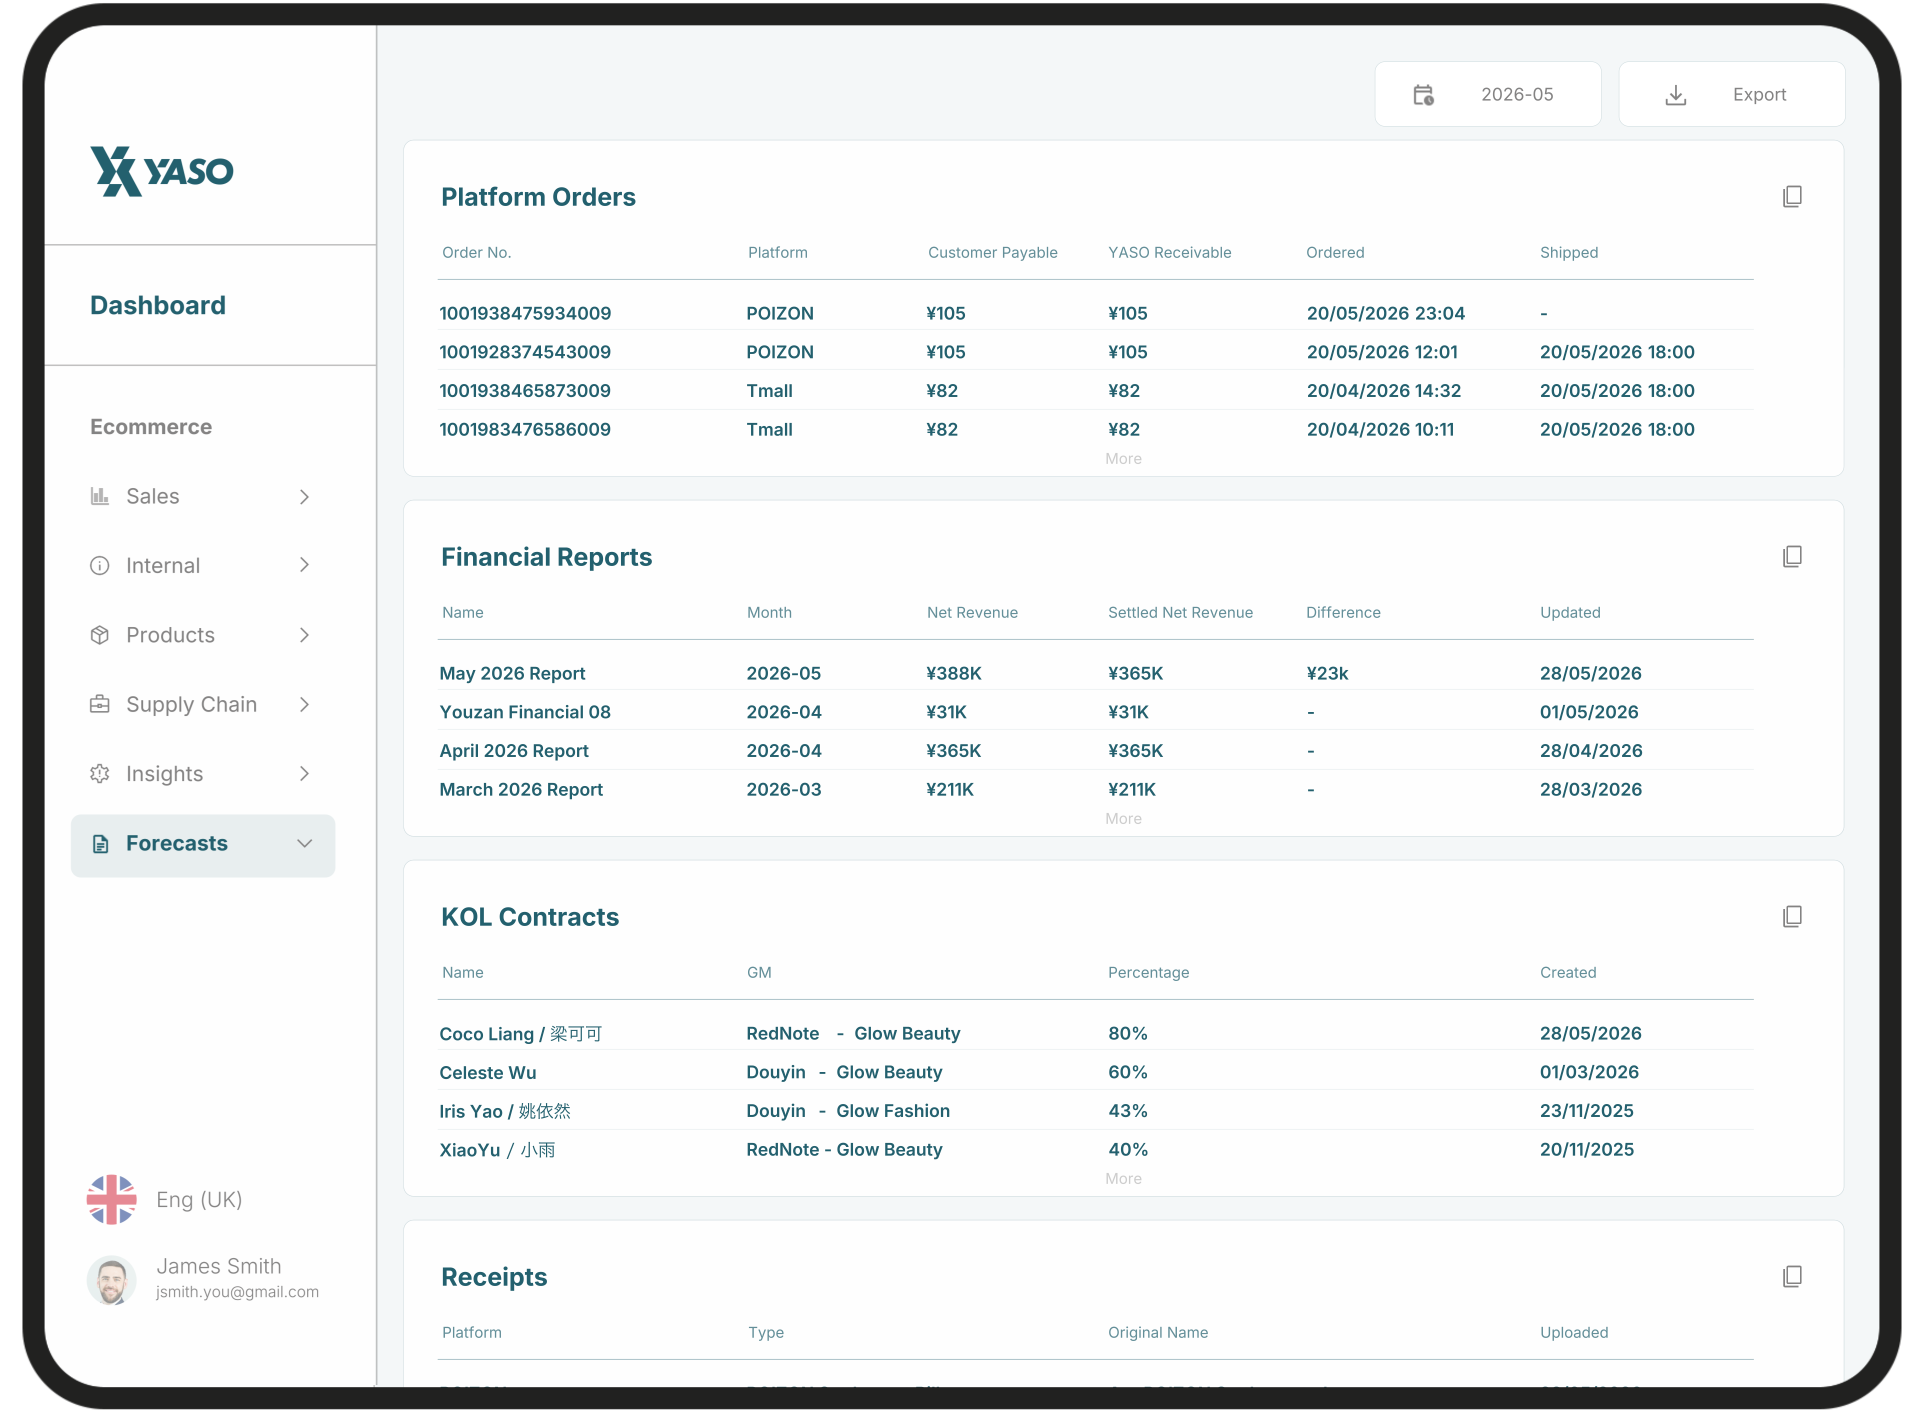
Task: Click the Settled Net Revenue column header
Action: [1180, 613]
